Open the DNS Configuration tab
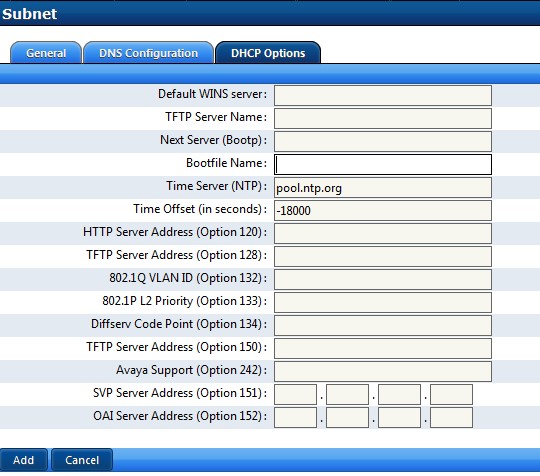Viewport: 540px width, 476px height. [148, 53]
